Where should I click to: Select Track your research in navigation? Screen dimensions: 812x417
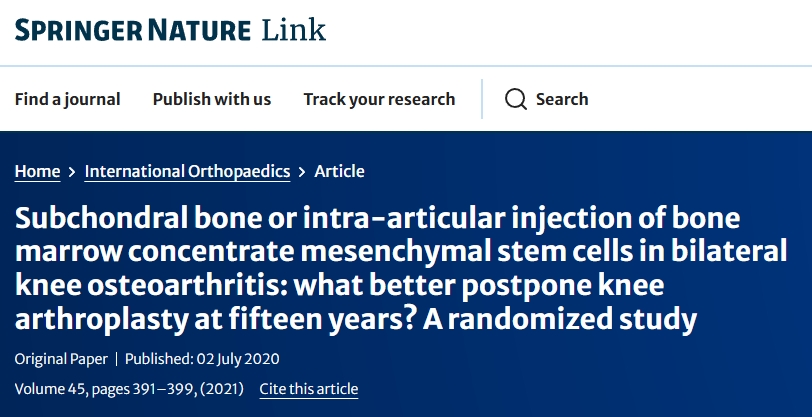click(379, 99)
